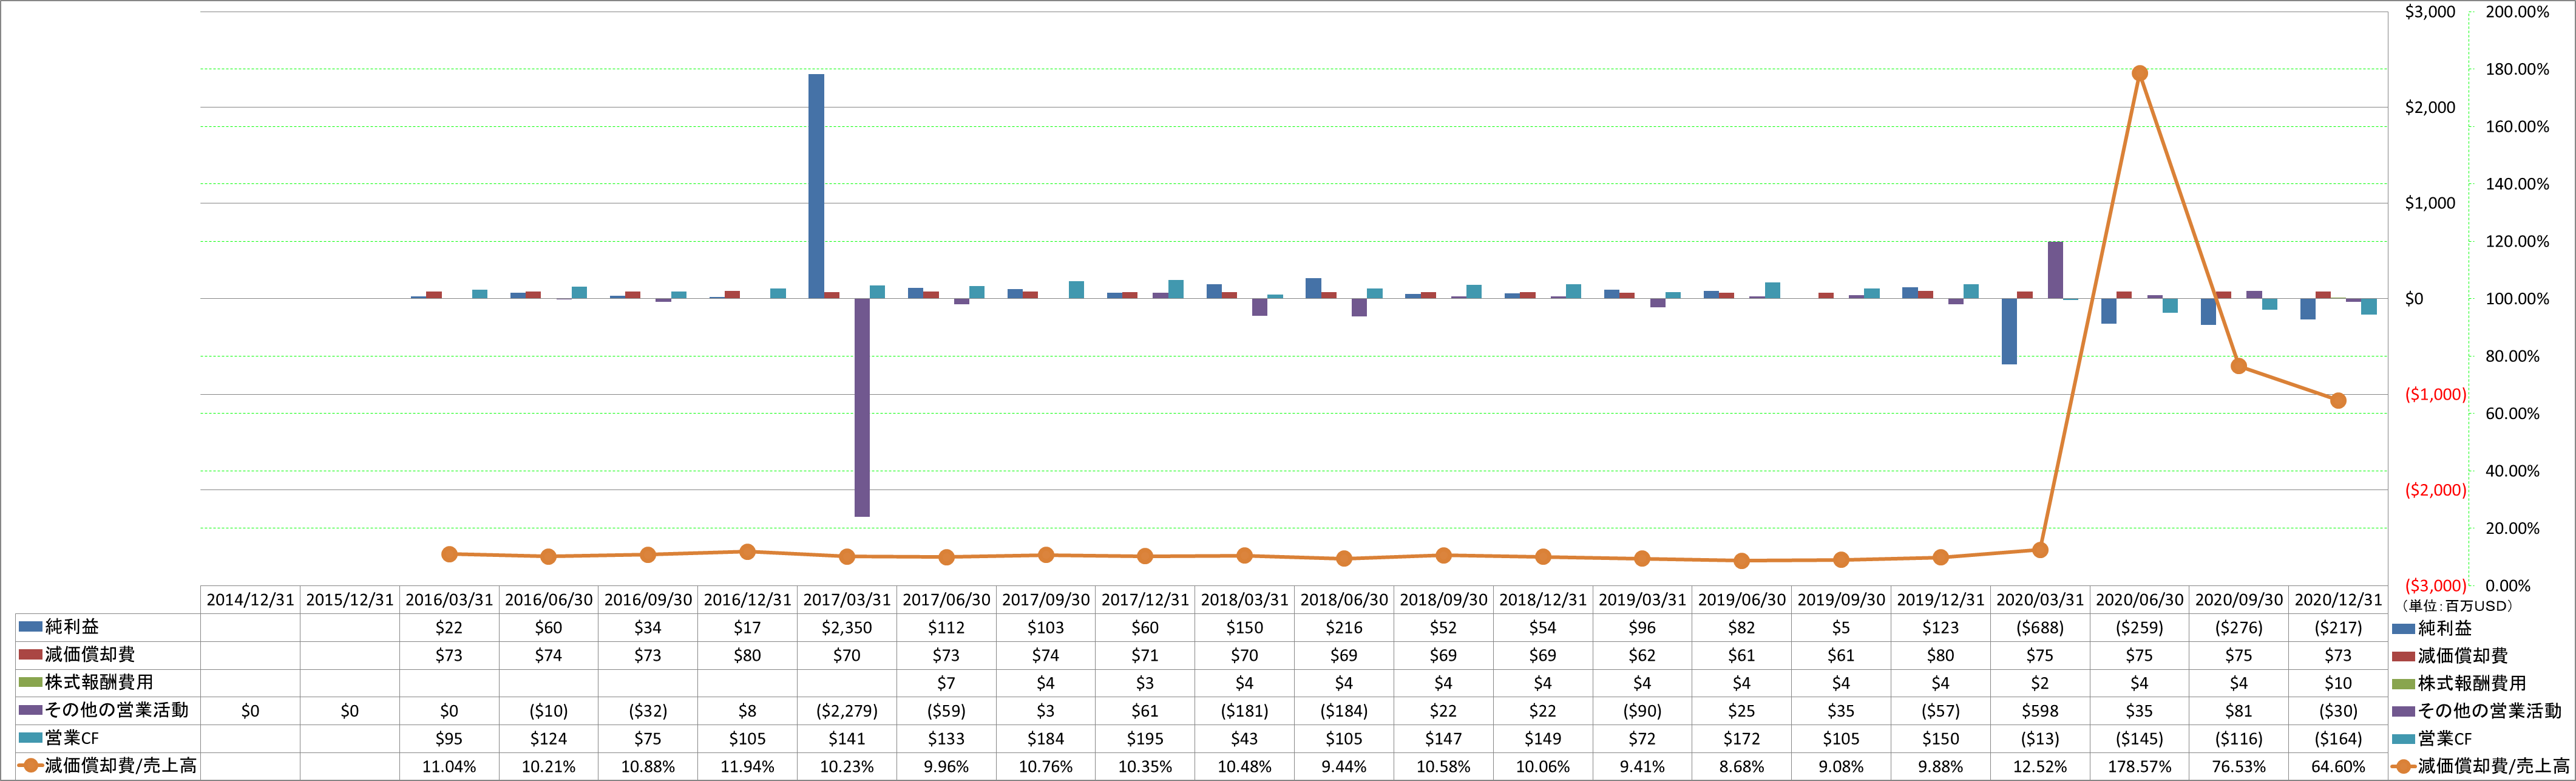Select the 64.60% ratio cell
2576x781 pixels.
click(x=2338, y=767)
